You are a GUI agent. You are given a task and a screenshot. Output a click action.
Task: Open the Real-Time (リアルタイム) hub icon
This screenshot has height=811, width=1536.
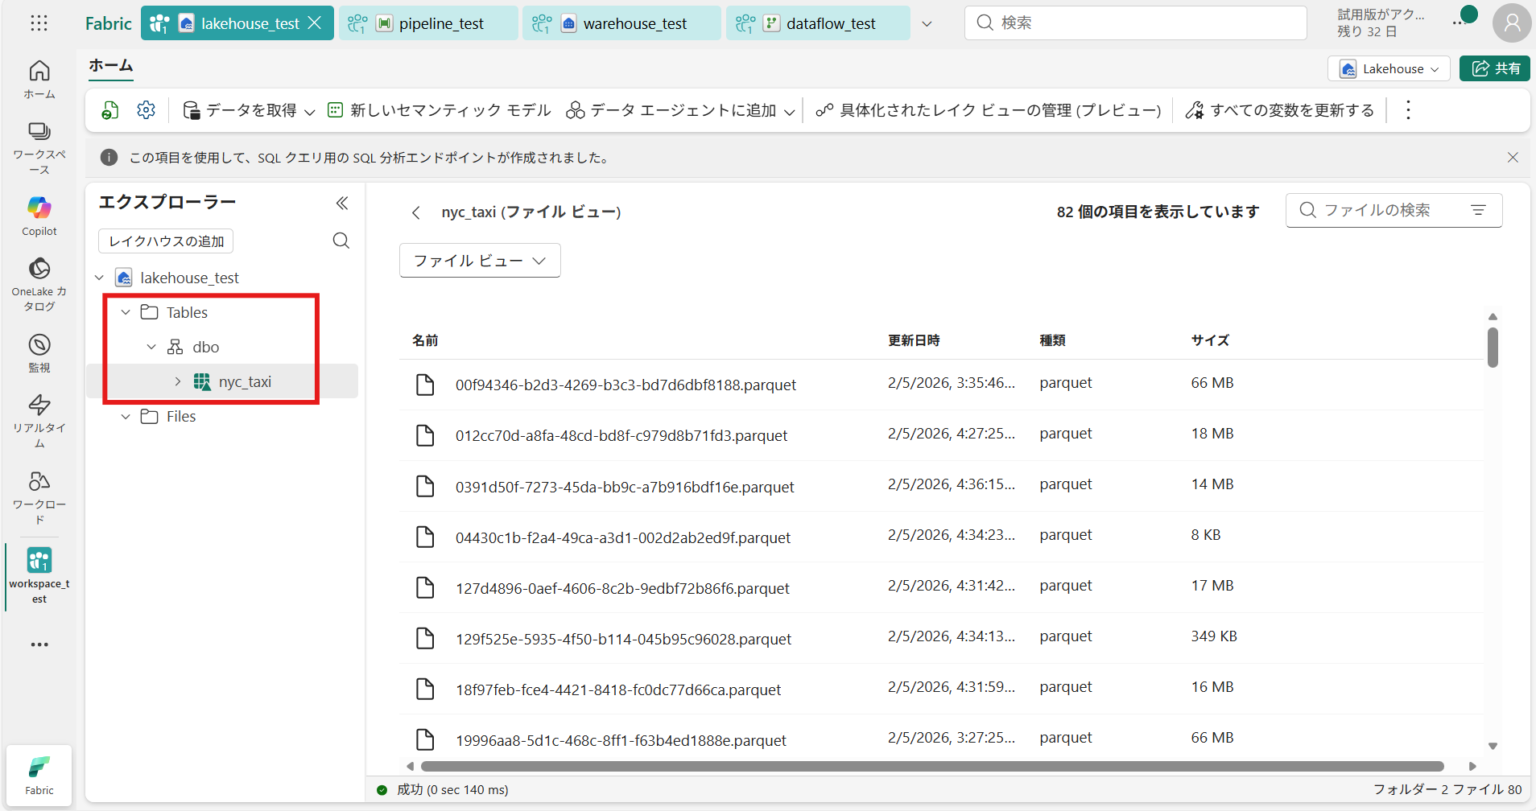(39, 421)
